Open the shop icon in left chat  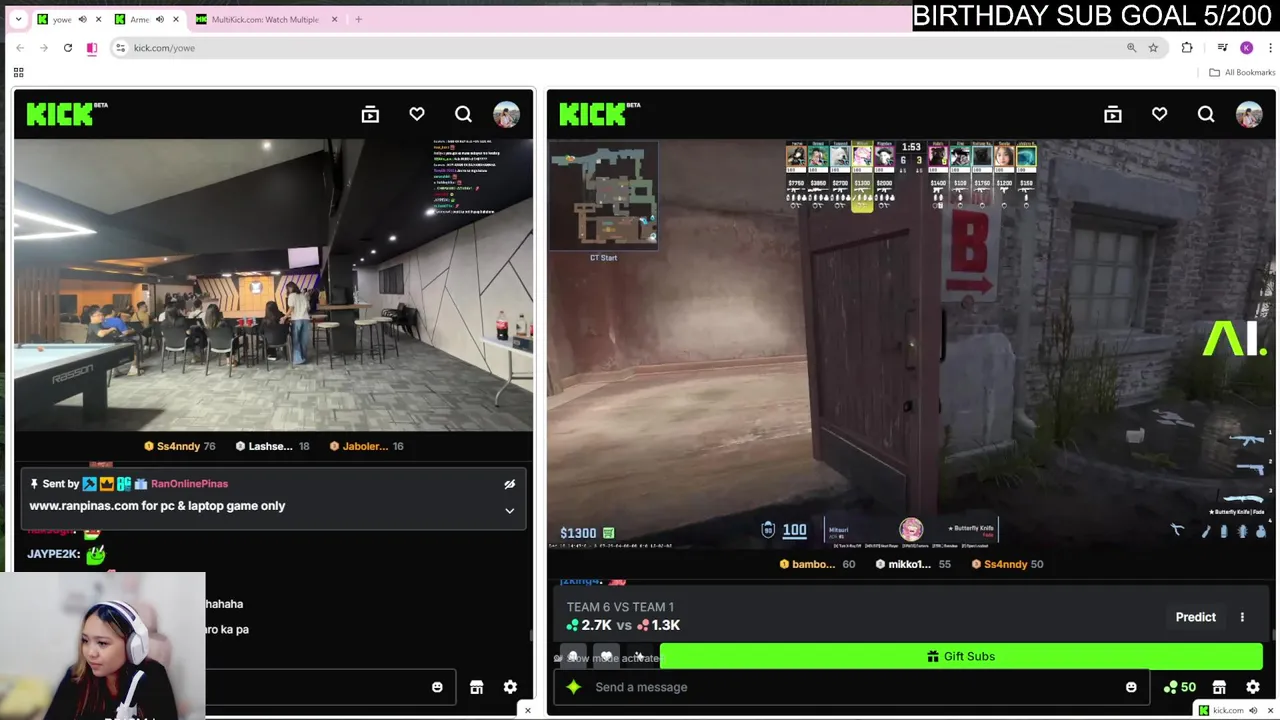pyautogui.click(x=476, y=687)
